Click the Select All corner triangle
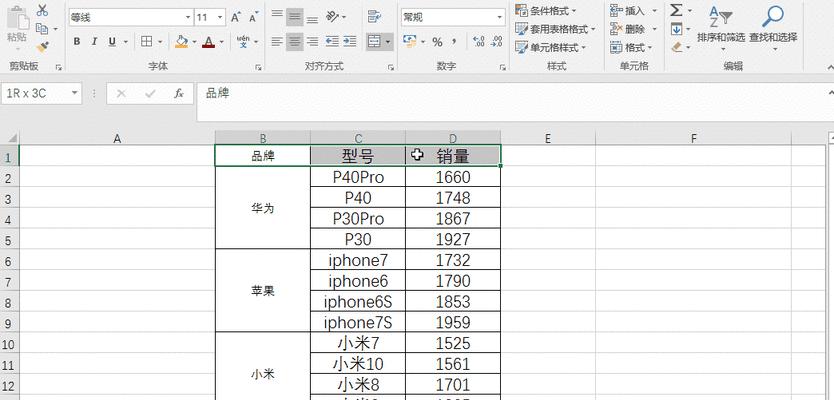834x400 pixels. tap(10, 138)
